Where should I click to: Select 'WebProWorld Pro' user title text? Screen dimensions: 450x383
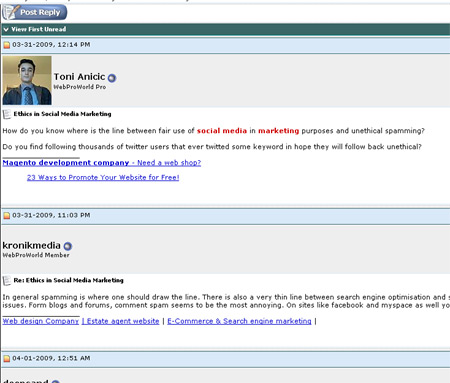click(x=80, y=87)
